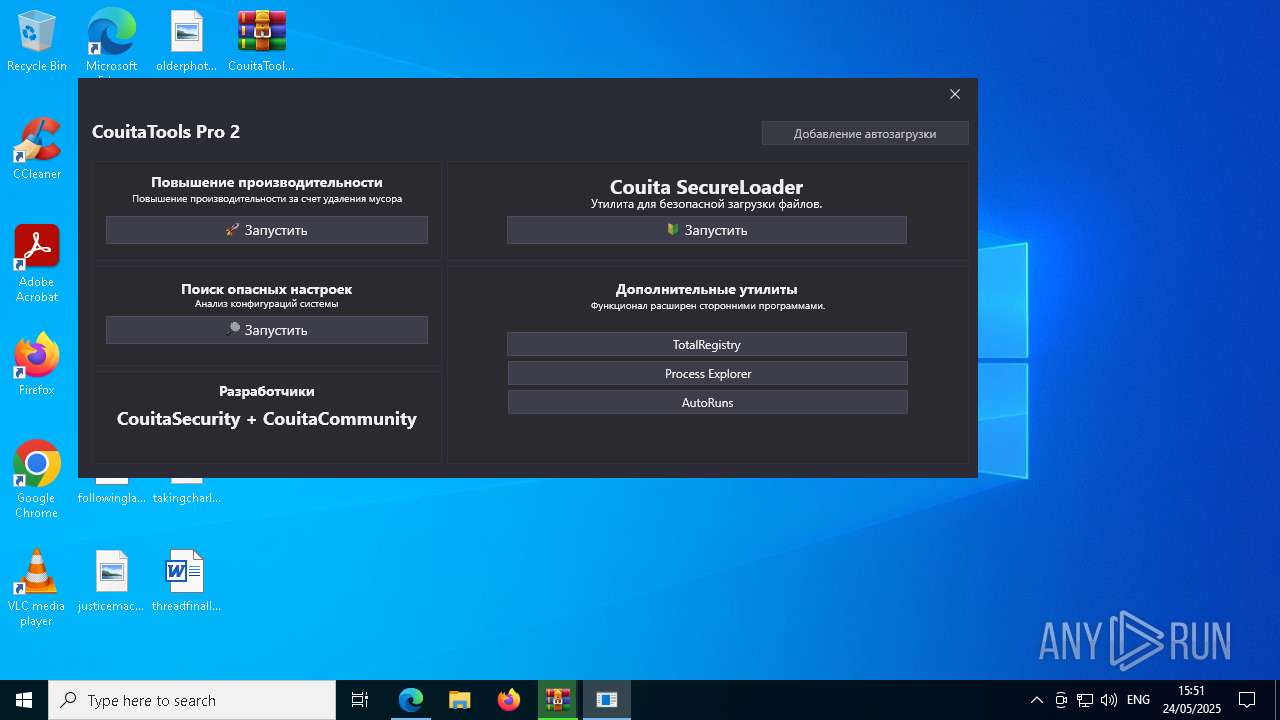
Task: Open Adobe Acrobat desktop shortcut
Action: coord(37,264)
